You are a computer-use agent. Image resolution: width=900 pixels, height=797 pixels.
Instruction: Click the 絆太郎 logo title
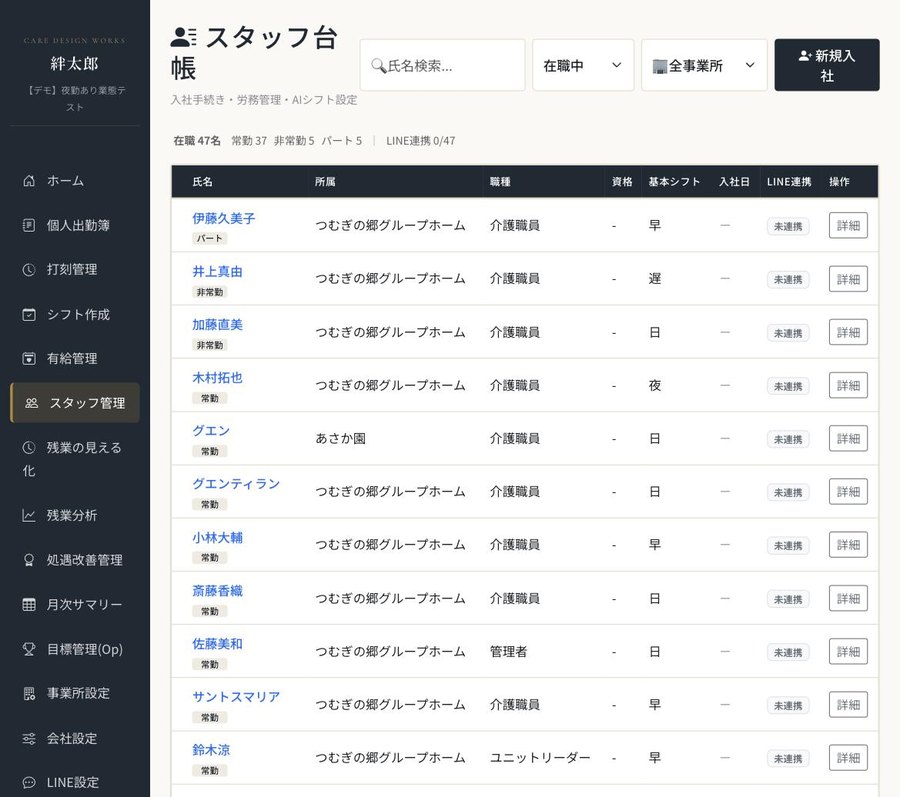75,64
